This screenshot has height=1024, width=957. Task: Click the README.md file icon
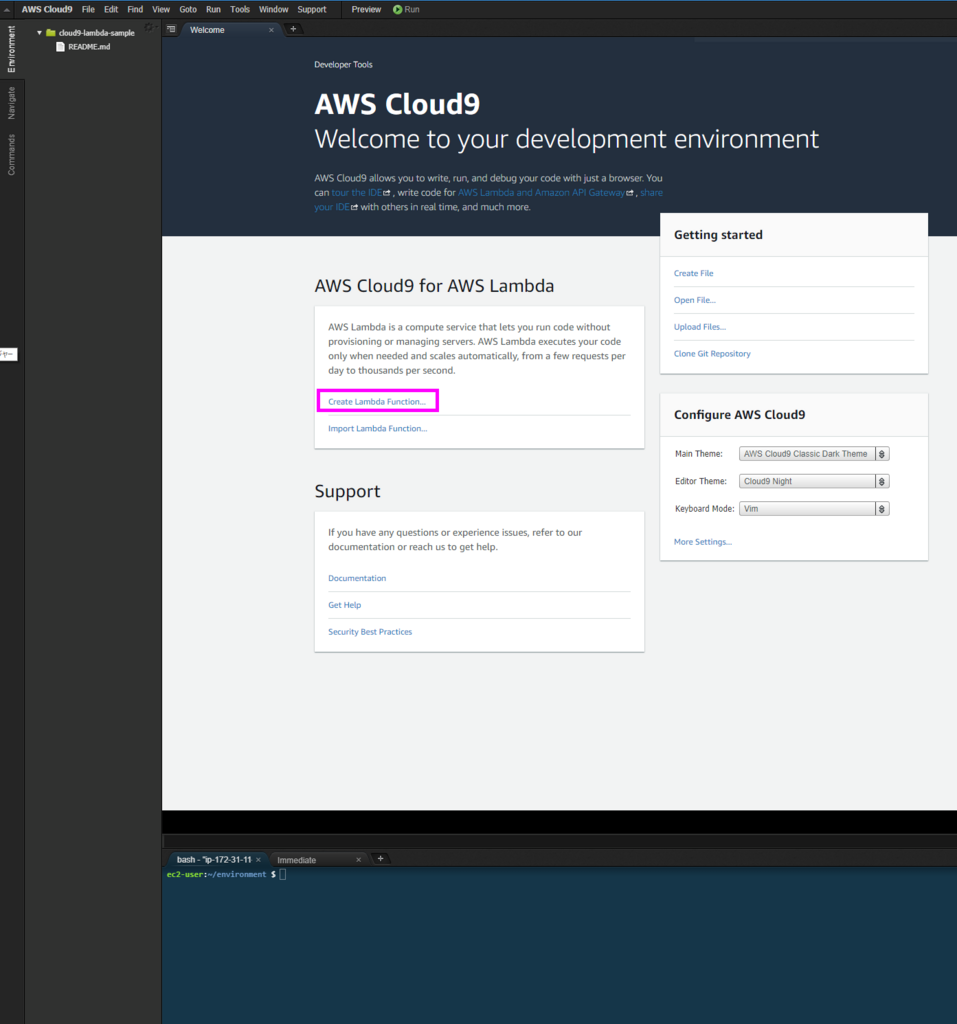click(60, 47)
